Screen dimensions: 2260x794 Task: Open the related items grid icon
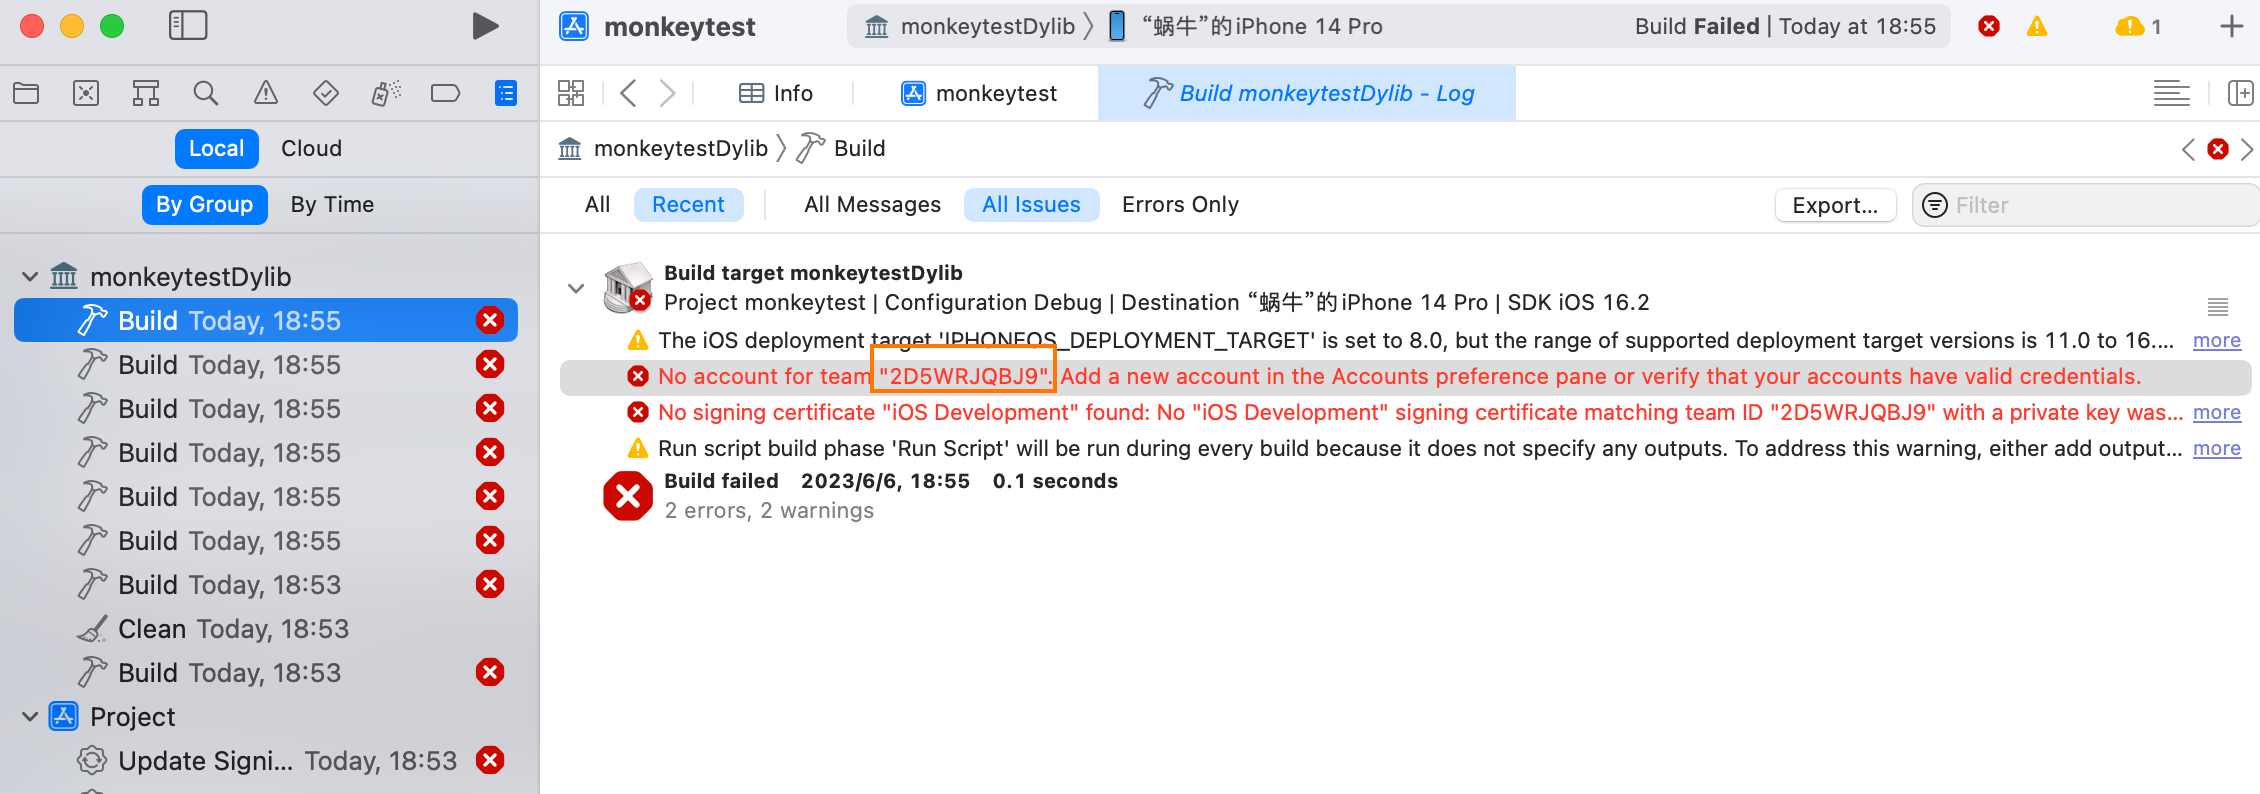571,94
